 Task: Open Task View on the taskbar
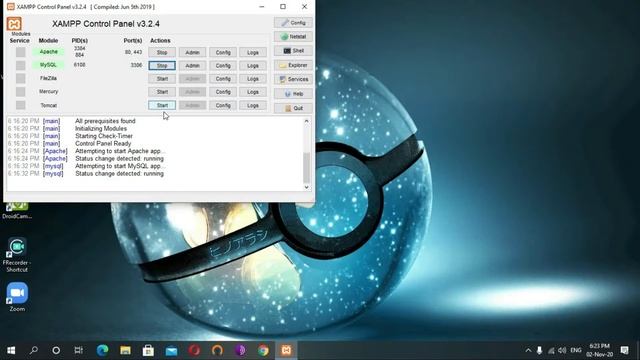tap(79, 350)
